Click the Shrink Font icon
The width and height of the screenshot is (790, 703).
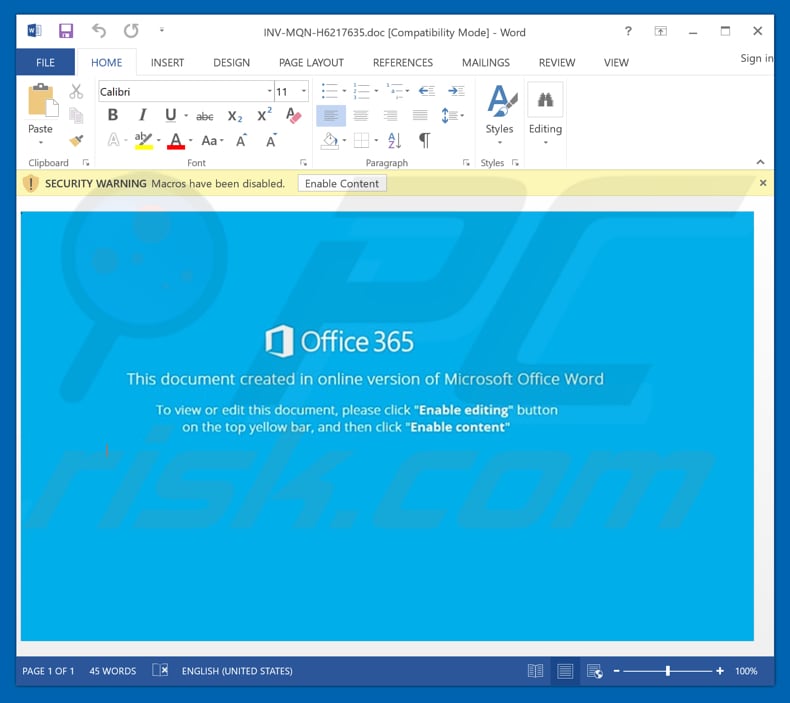(271, 140)
